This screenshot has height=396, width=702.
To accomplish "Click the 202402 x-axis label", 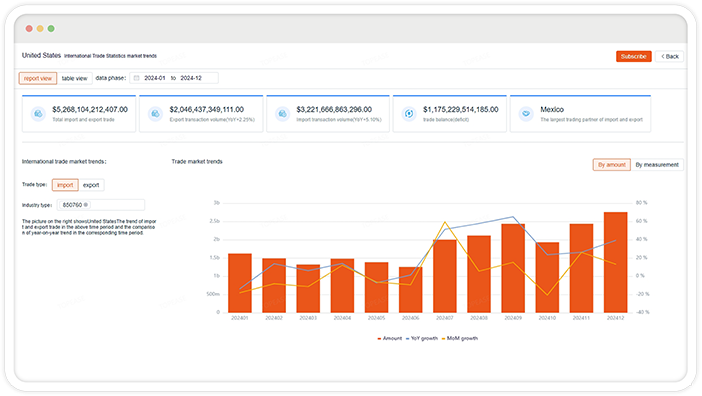I will (x=274, y=318).
